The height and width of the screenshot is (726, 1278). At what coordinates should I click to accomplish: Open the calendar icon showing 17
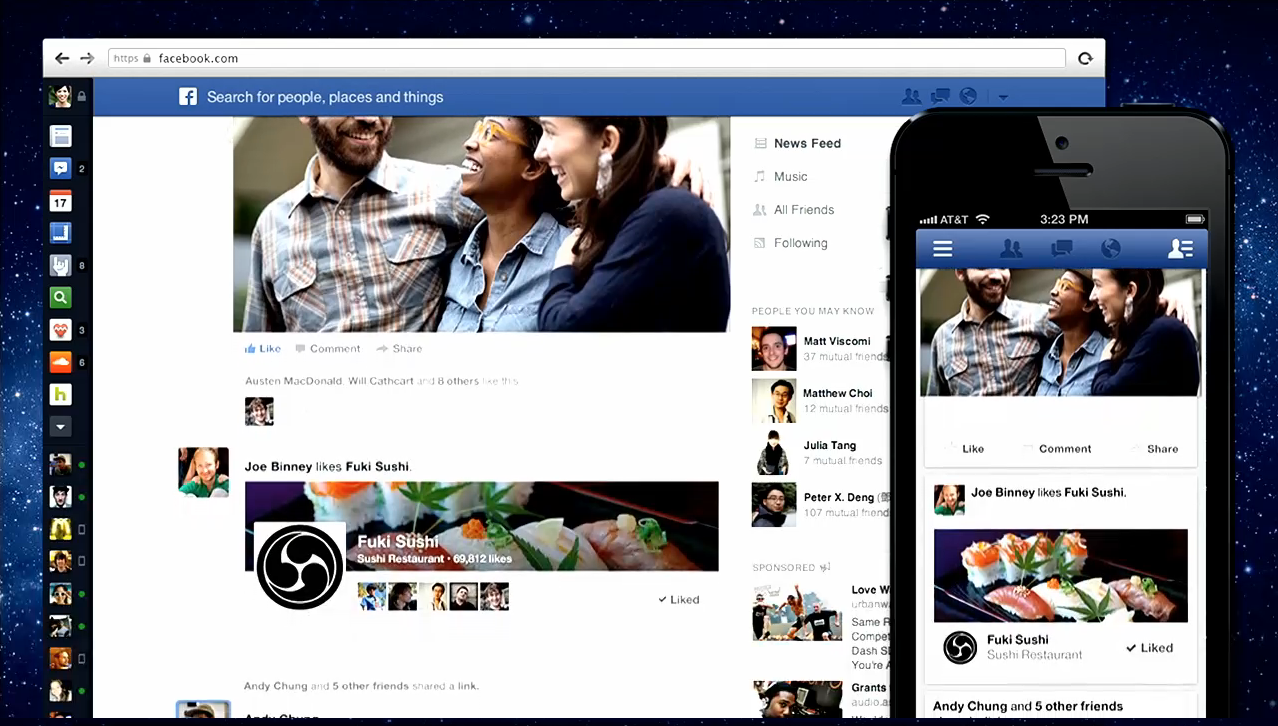(60, 202)
